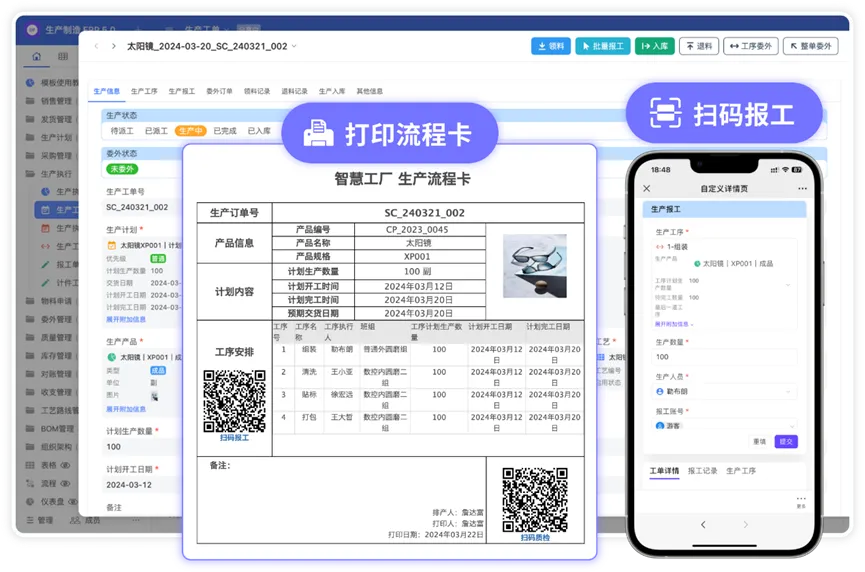
Task: Open the 采购管理 folder in sidebar
Action: coord(51,156)
